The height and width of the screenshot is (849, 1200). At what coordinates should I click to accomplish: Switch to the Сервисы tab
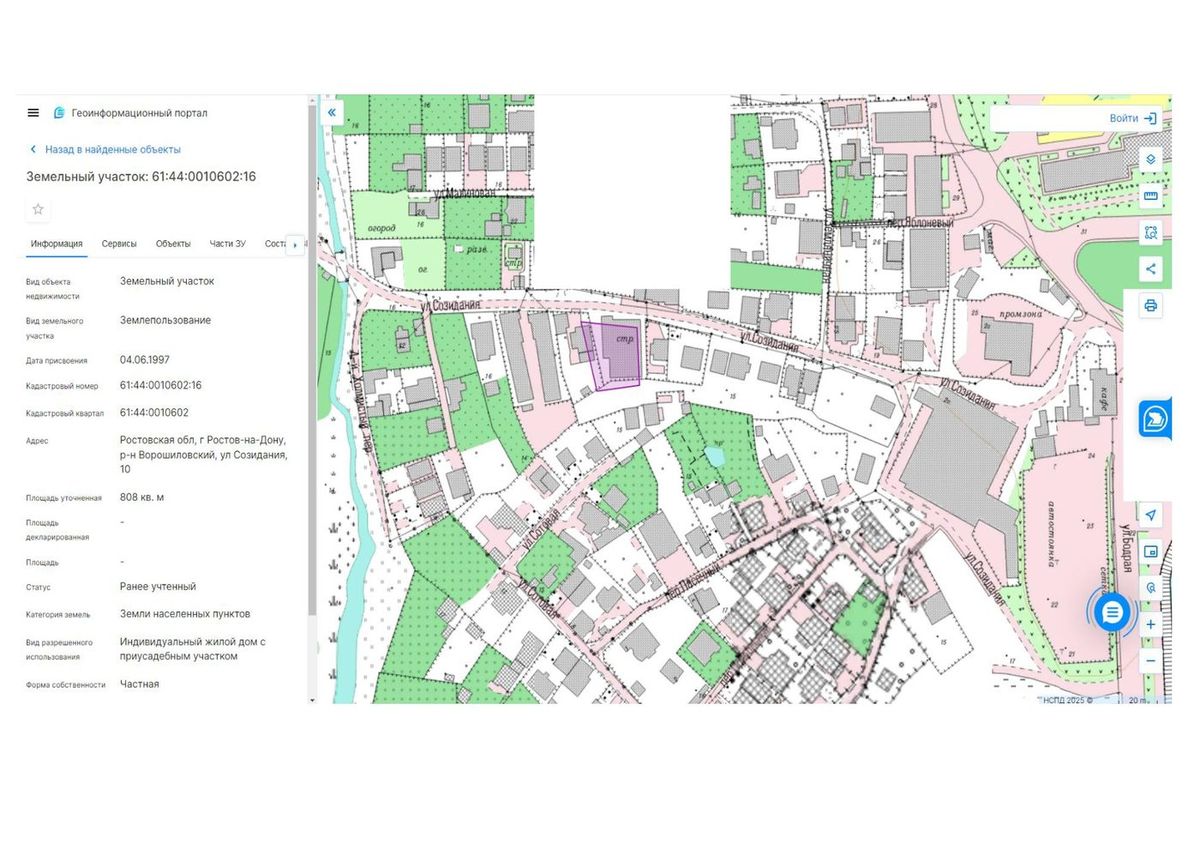pyautogui.click(x=119, y=244)
